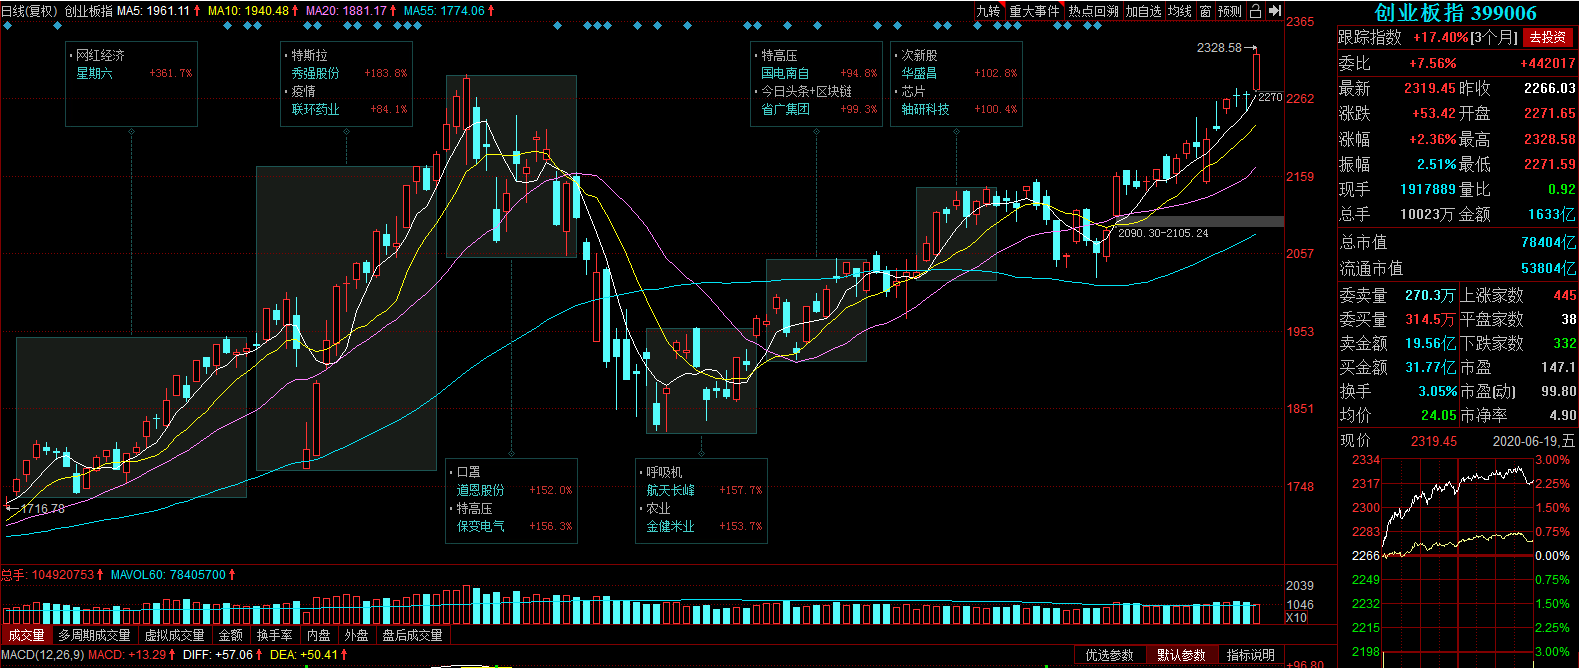Click the 预测 forecast tool
1579x668 pixels.
1229,11
